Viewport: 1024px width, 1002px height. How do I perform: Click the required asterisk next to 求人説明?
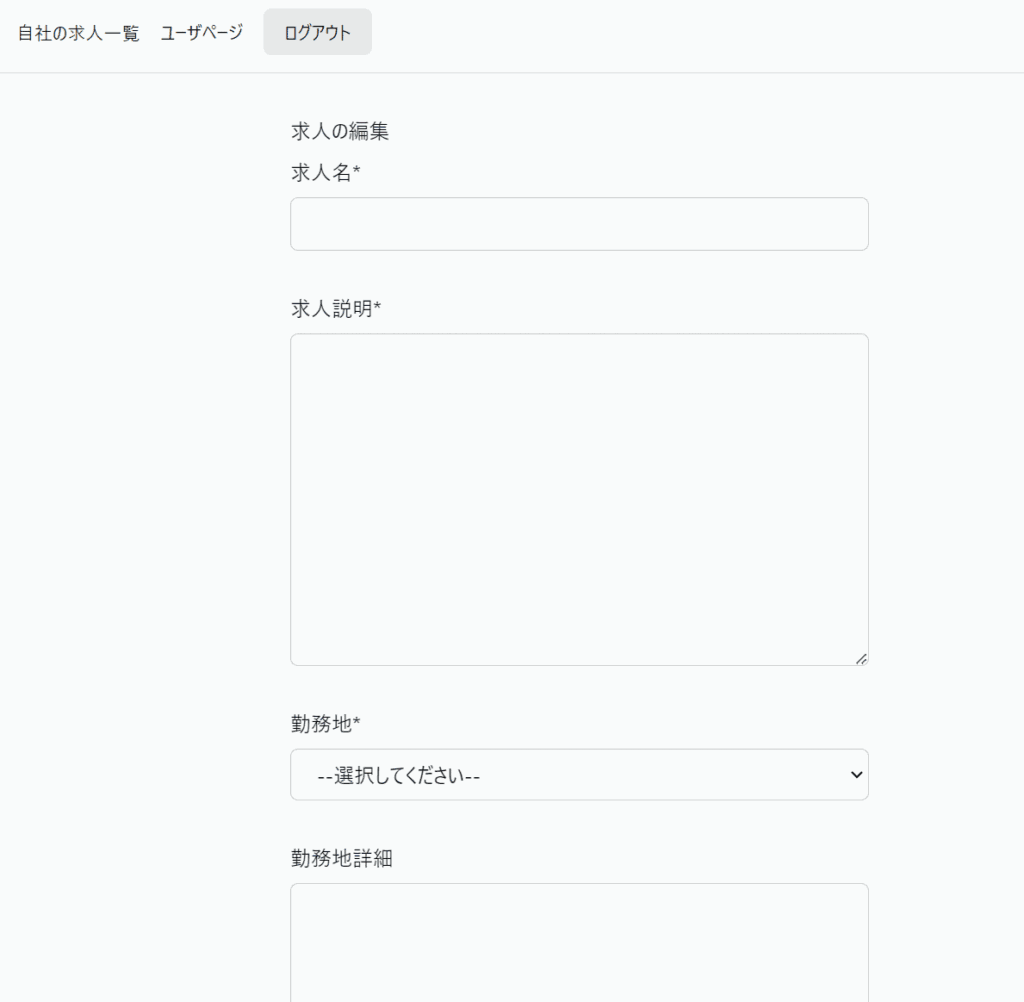[x=378, y=308]
